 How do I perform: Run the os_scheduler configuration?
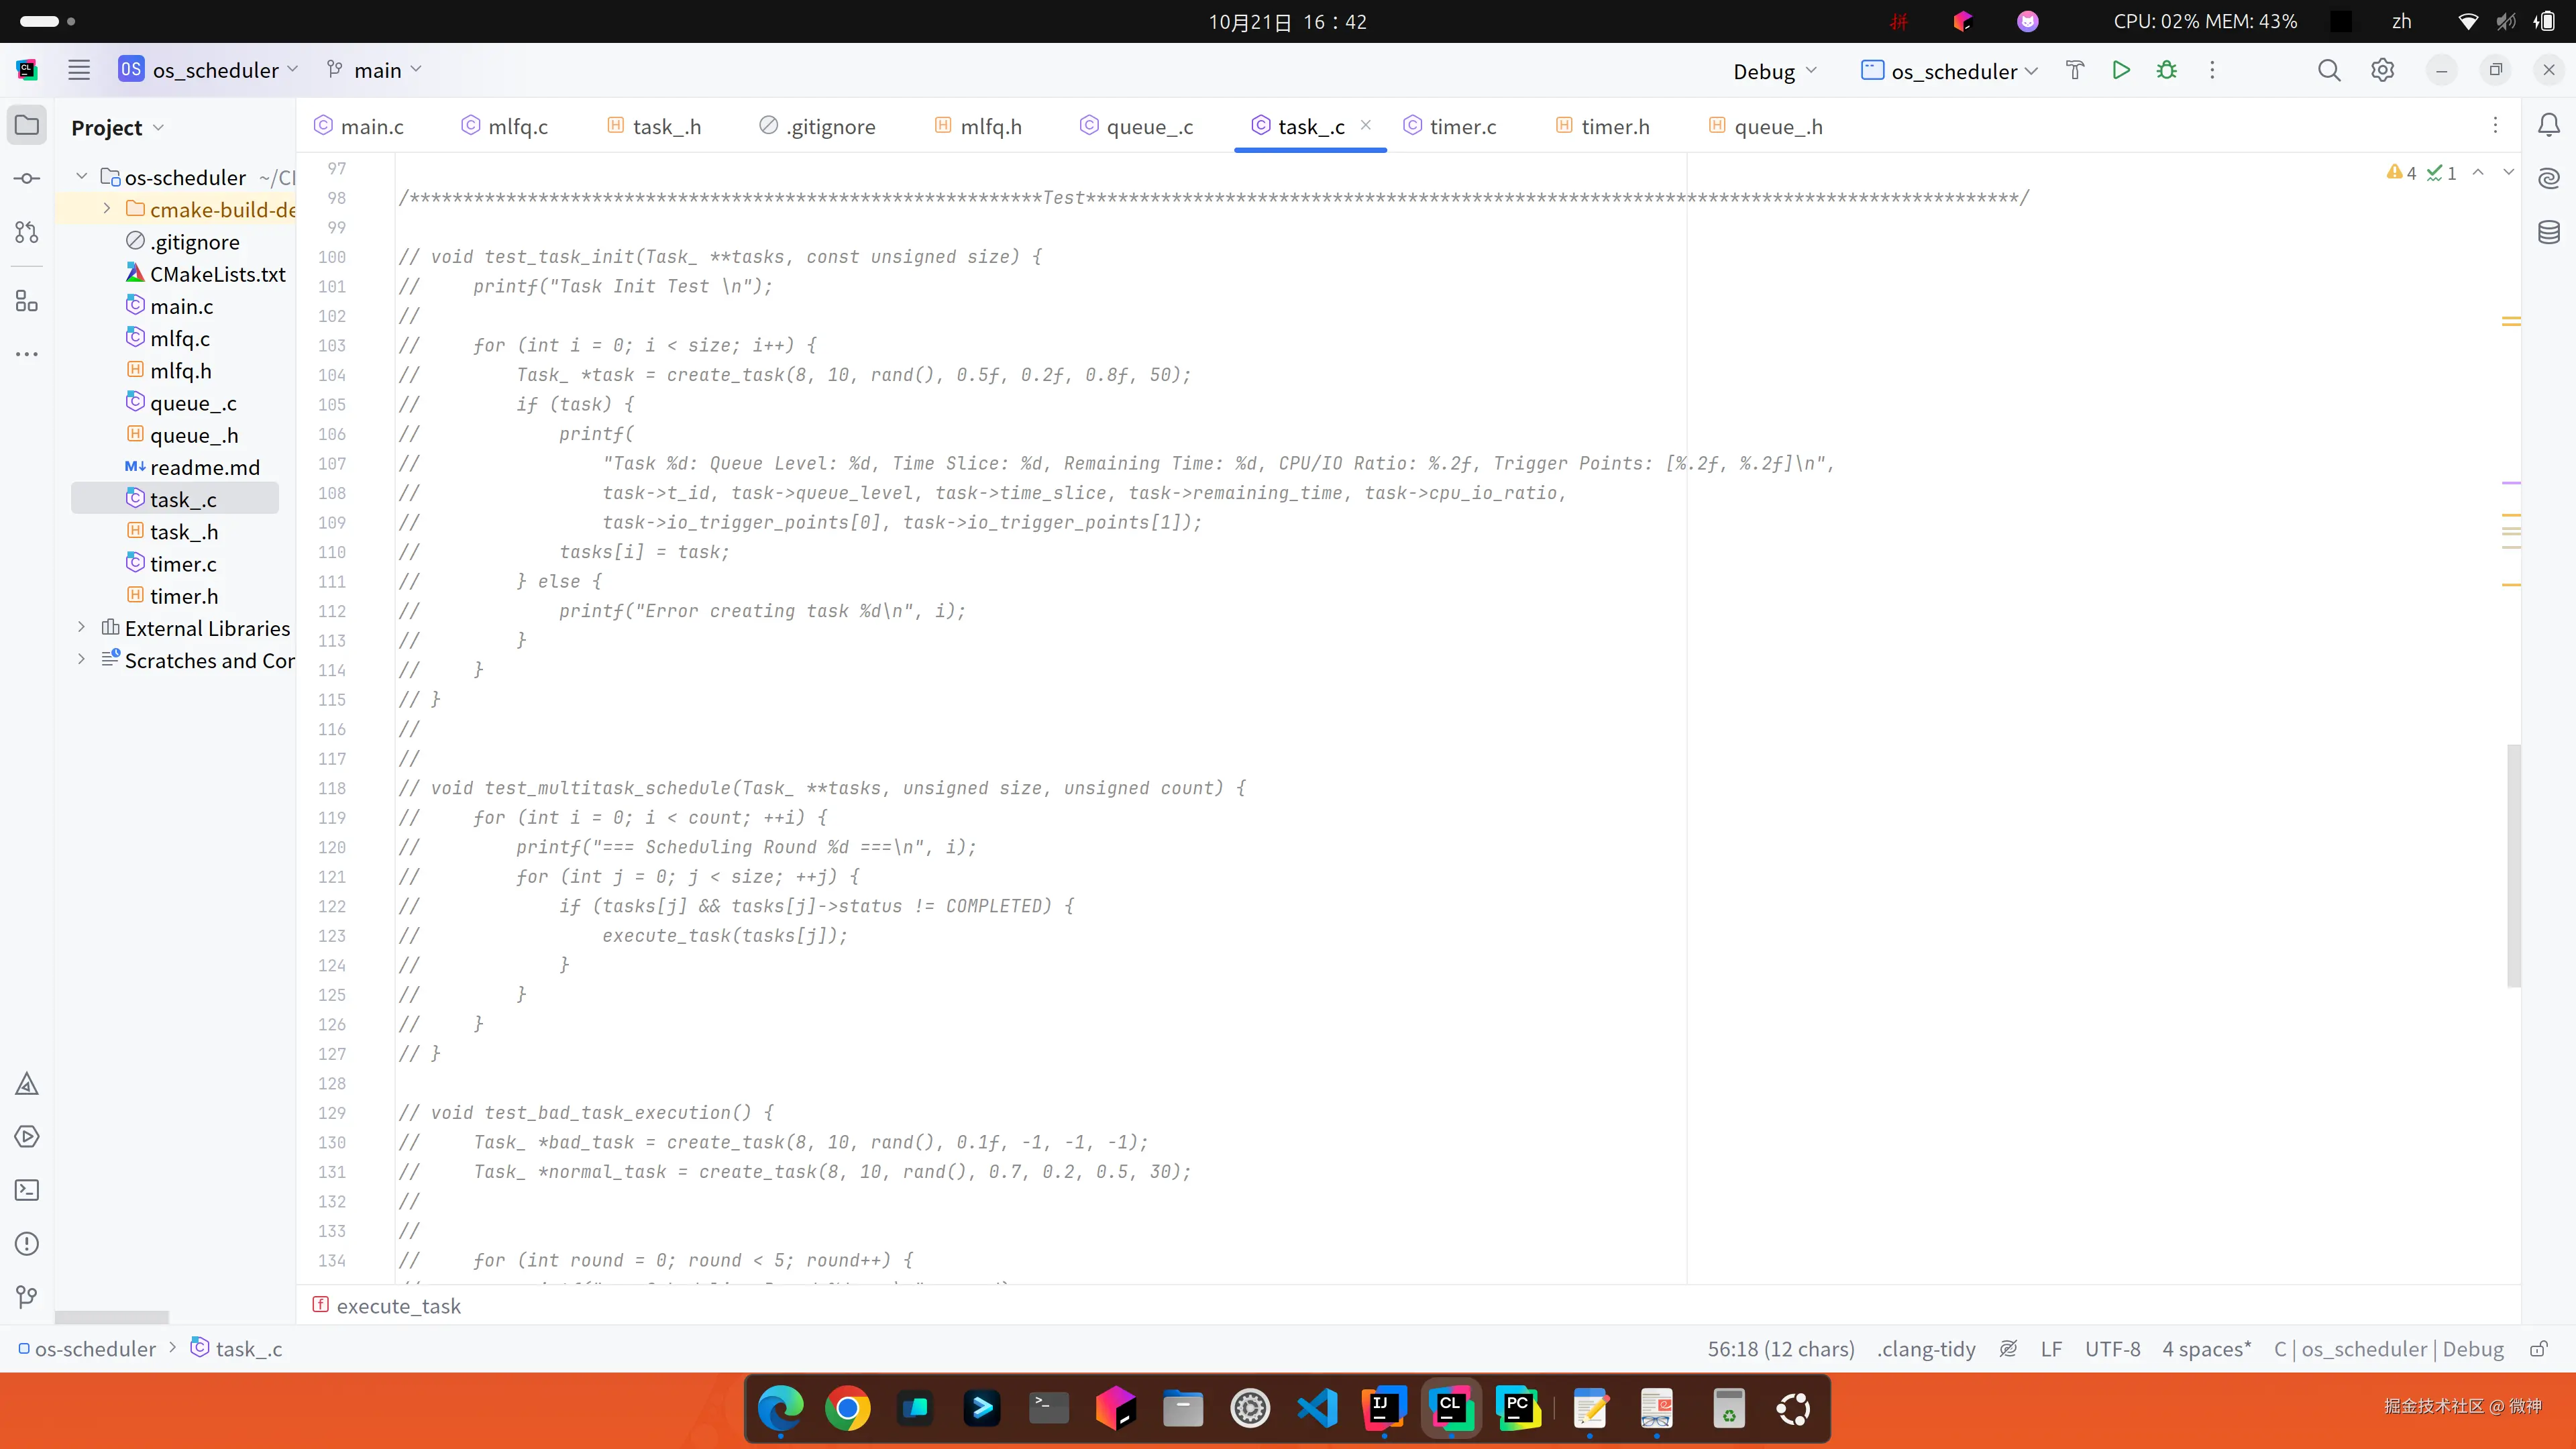[x=2120, y=70]
